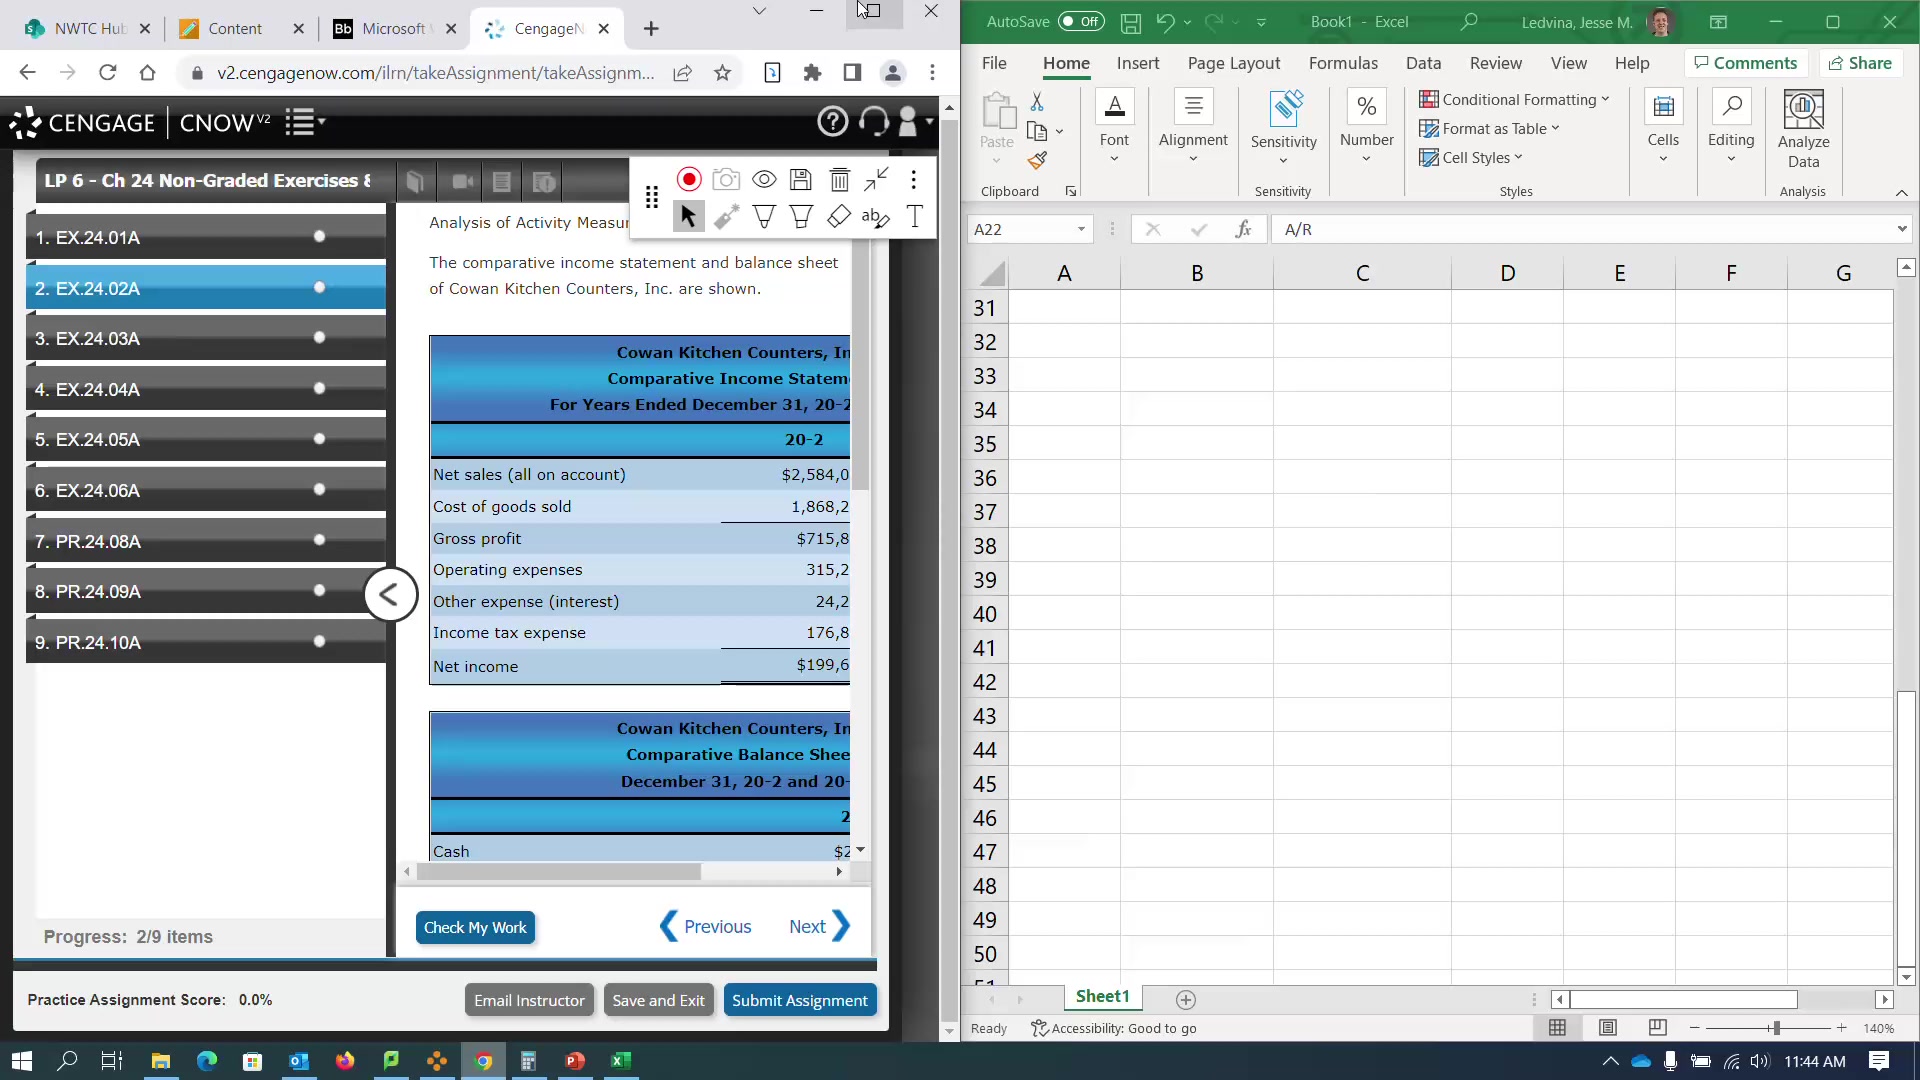Take a snapshot with the camera icon
1920x1080 pixels.
[x=726, y=179]
